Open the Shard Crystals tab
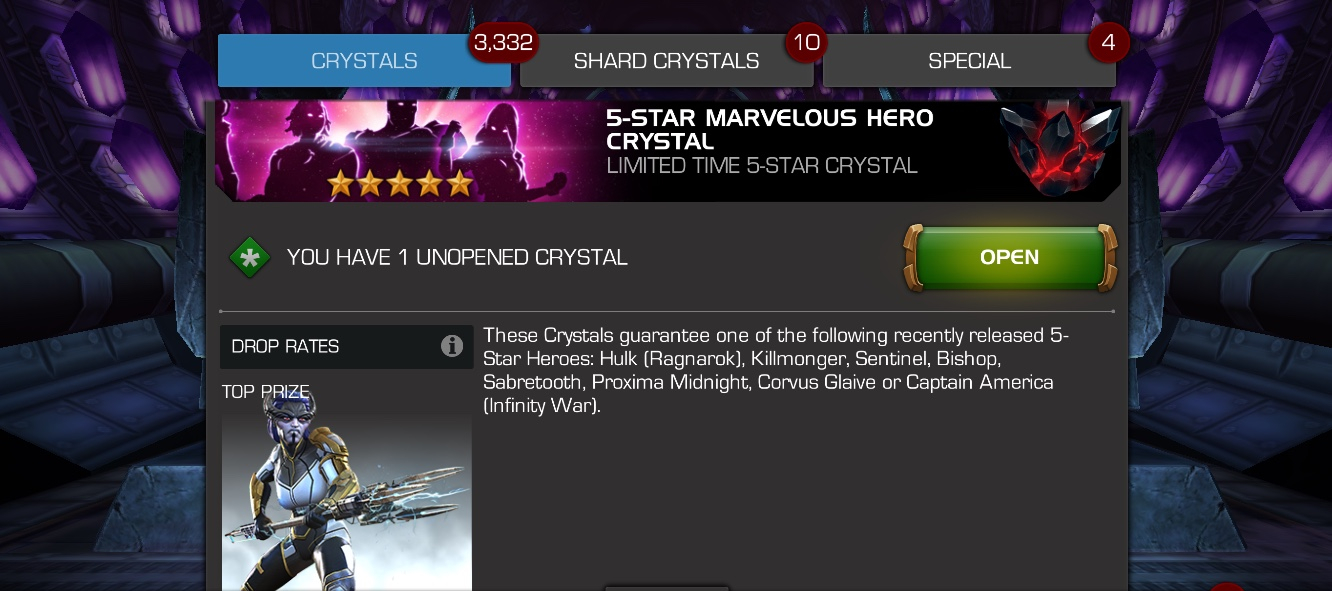The image size is (1332, 591). pyautogui.click(x=666, y=61)
